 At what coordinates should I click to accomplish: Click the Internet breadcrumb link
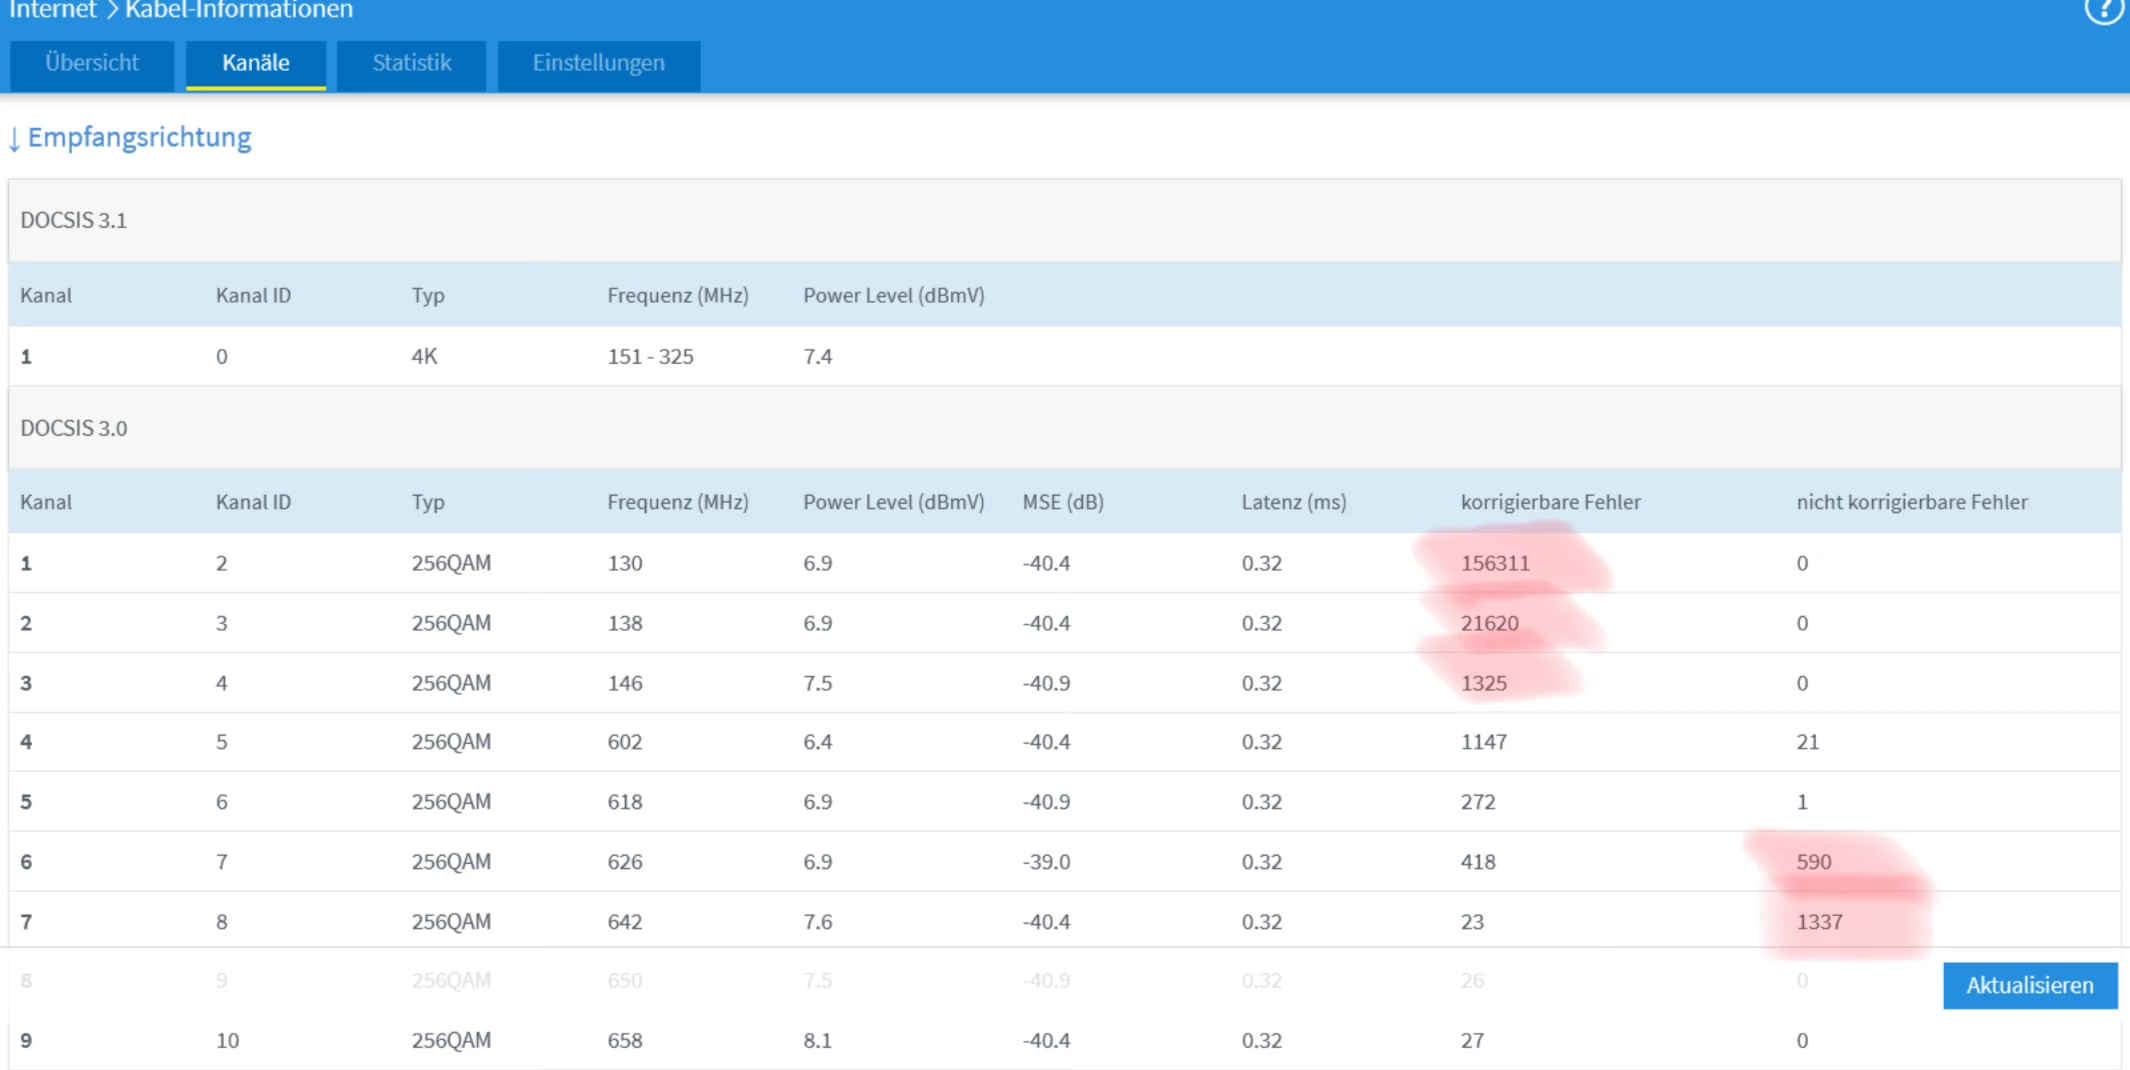click(52, 10)
